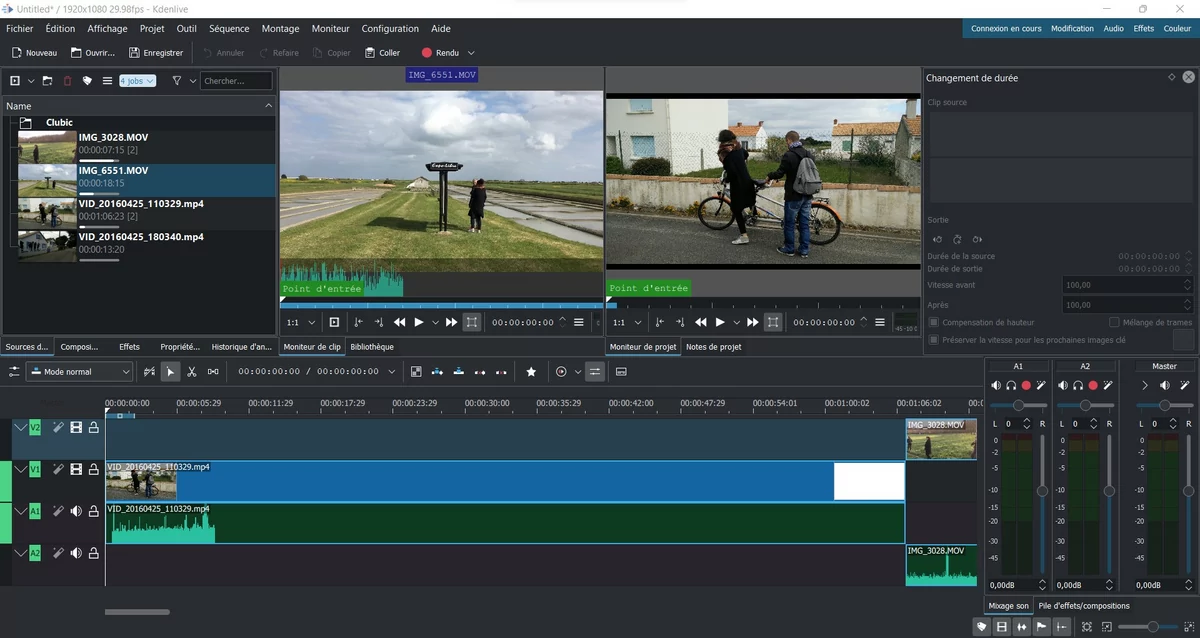Toggle record button on A1 mixer channel

tap(1026, 385)
